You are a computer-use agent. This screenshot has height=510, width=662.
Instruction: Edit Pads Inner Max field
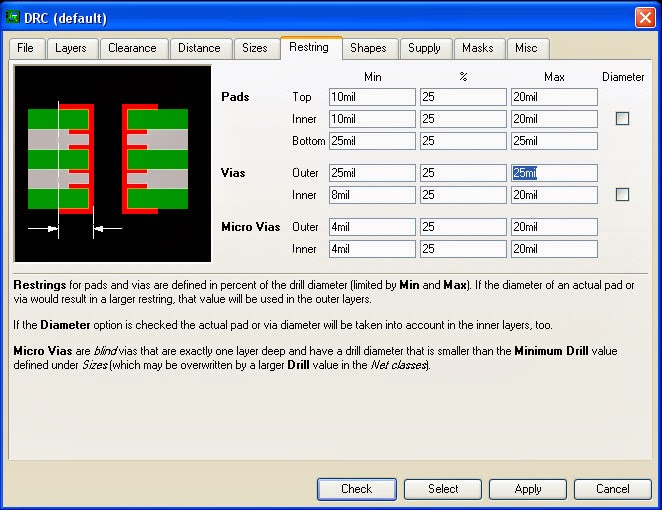[554, 119]
